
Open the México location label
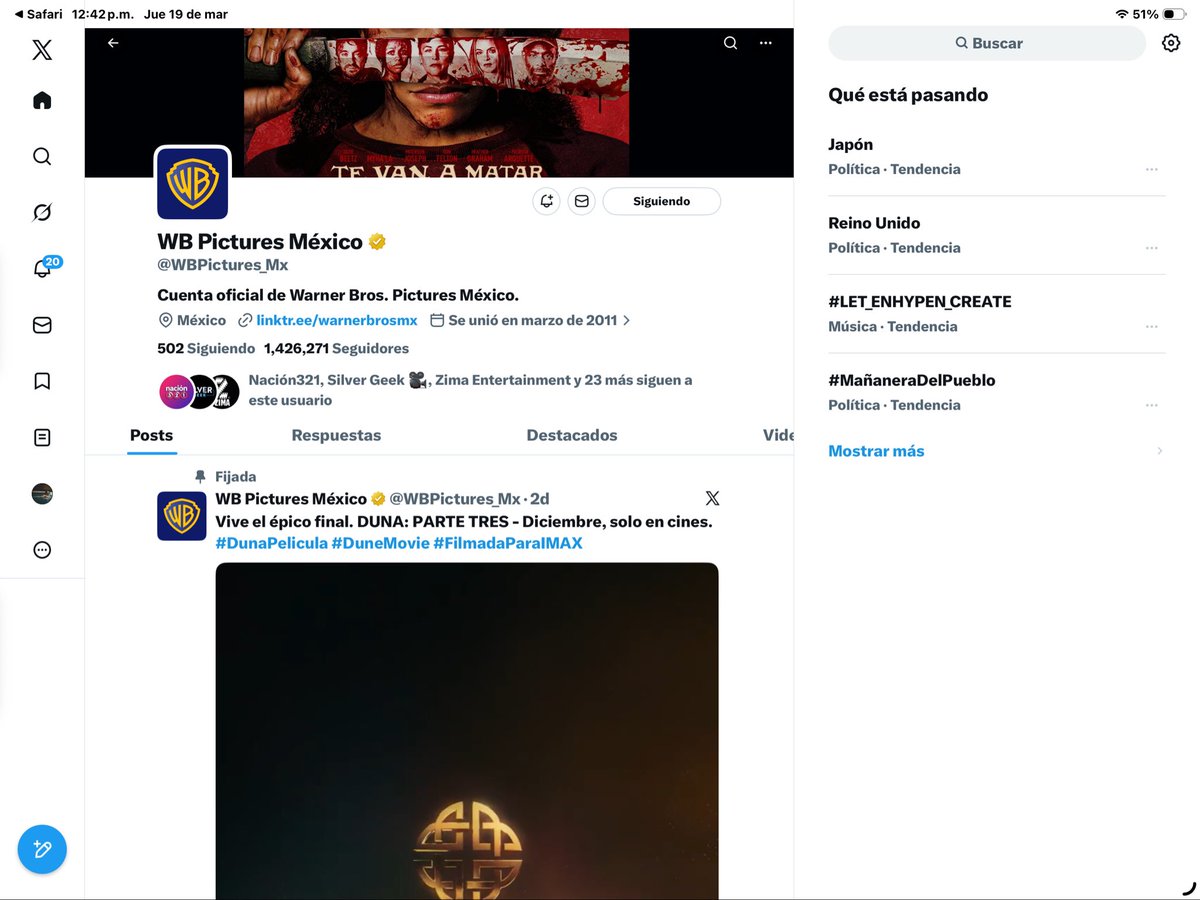coord(192,321)
